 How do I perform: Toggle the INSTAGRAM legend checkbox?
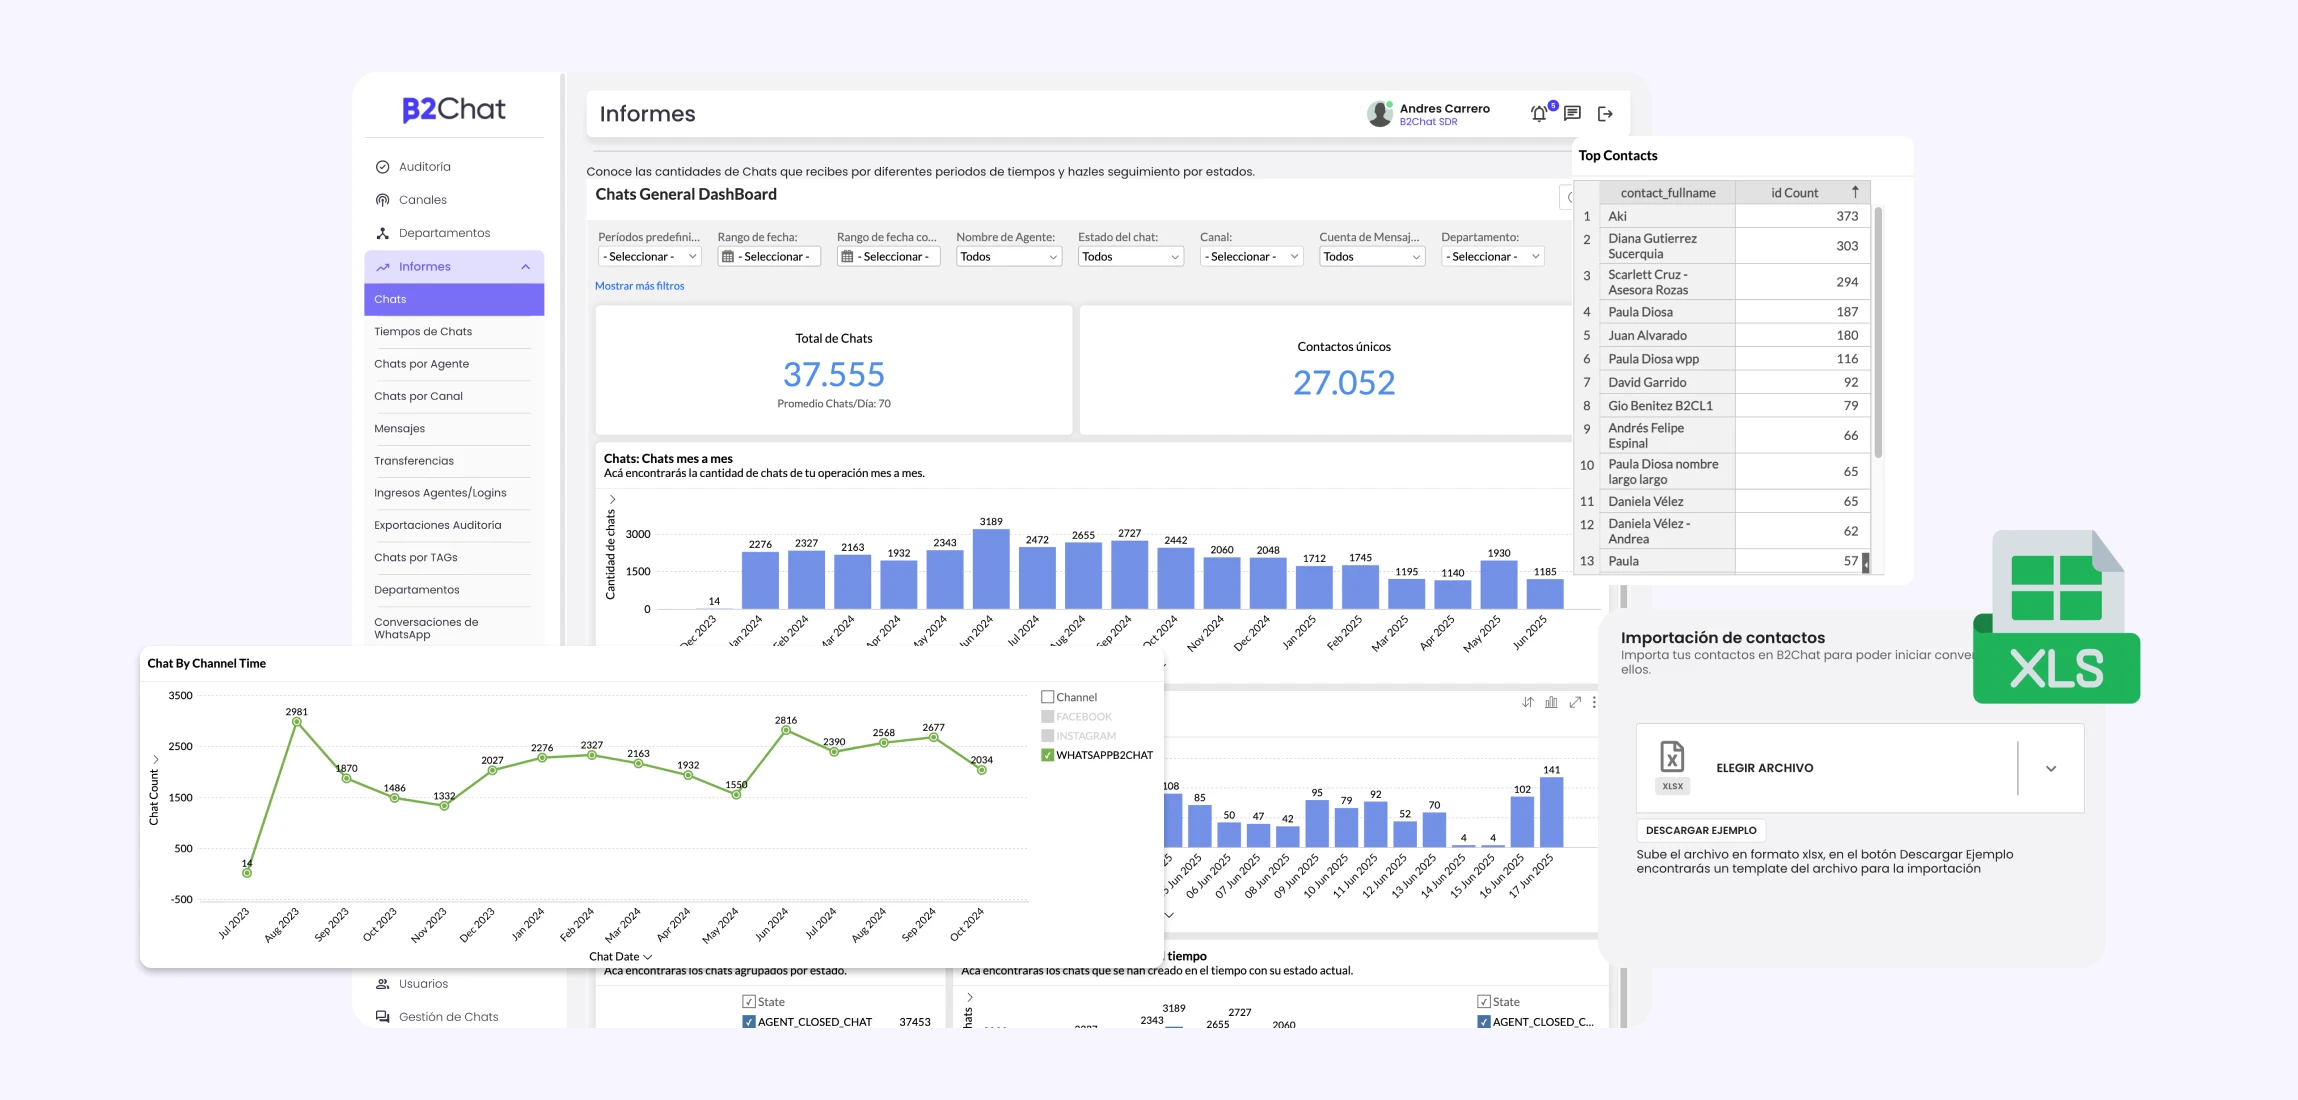pyautogui.click(x=1048, y=736)
